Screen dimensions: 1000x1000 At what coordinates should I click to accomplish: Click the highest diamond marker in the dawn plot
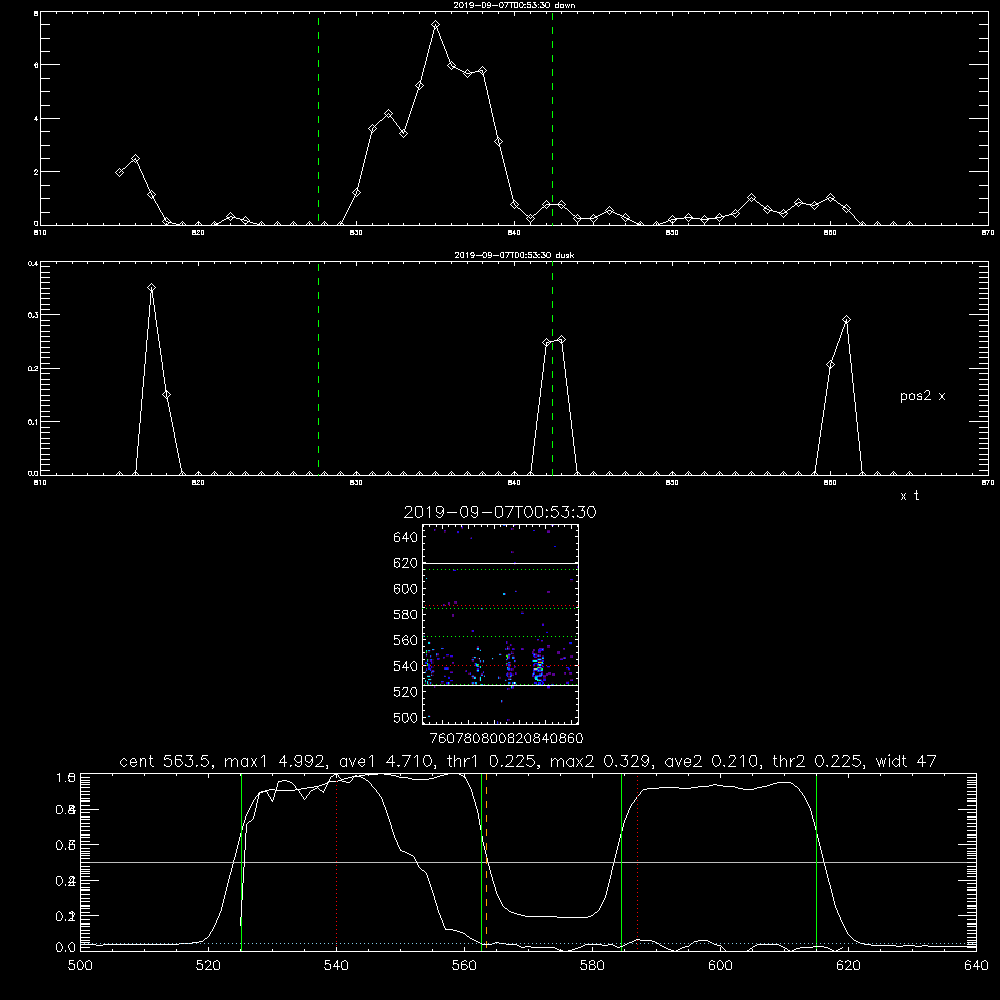[x=436, y=24]
